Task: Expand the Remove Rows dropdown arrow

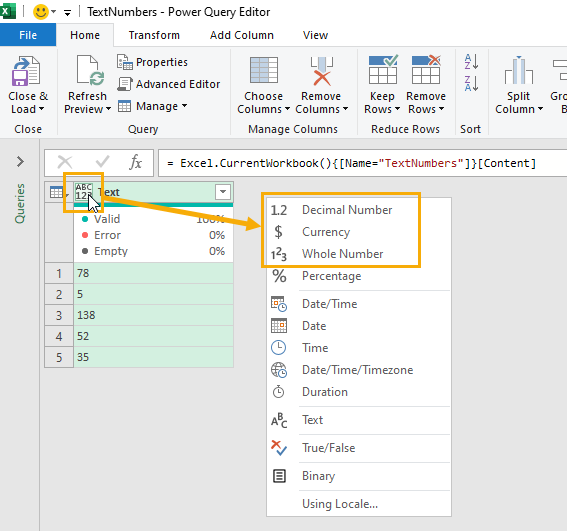Action: [x=441, y=109]
